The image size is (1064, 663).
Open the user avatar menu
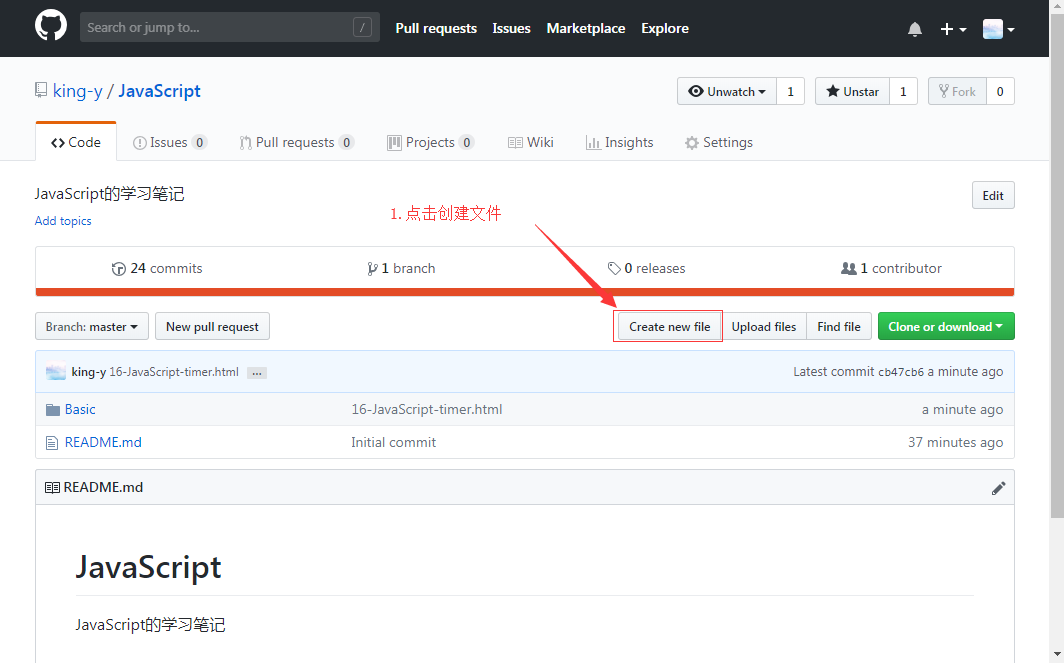click(x=998, y=29)
